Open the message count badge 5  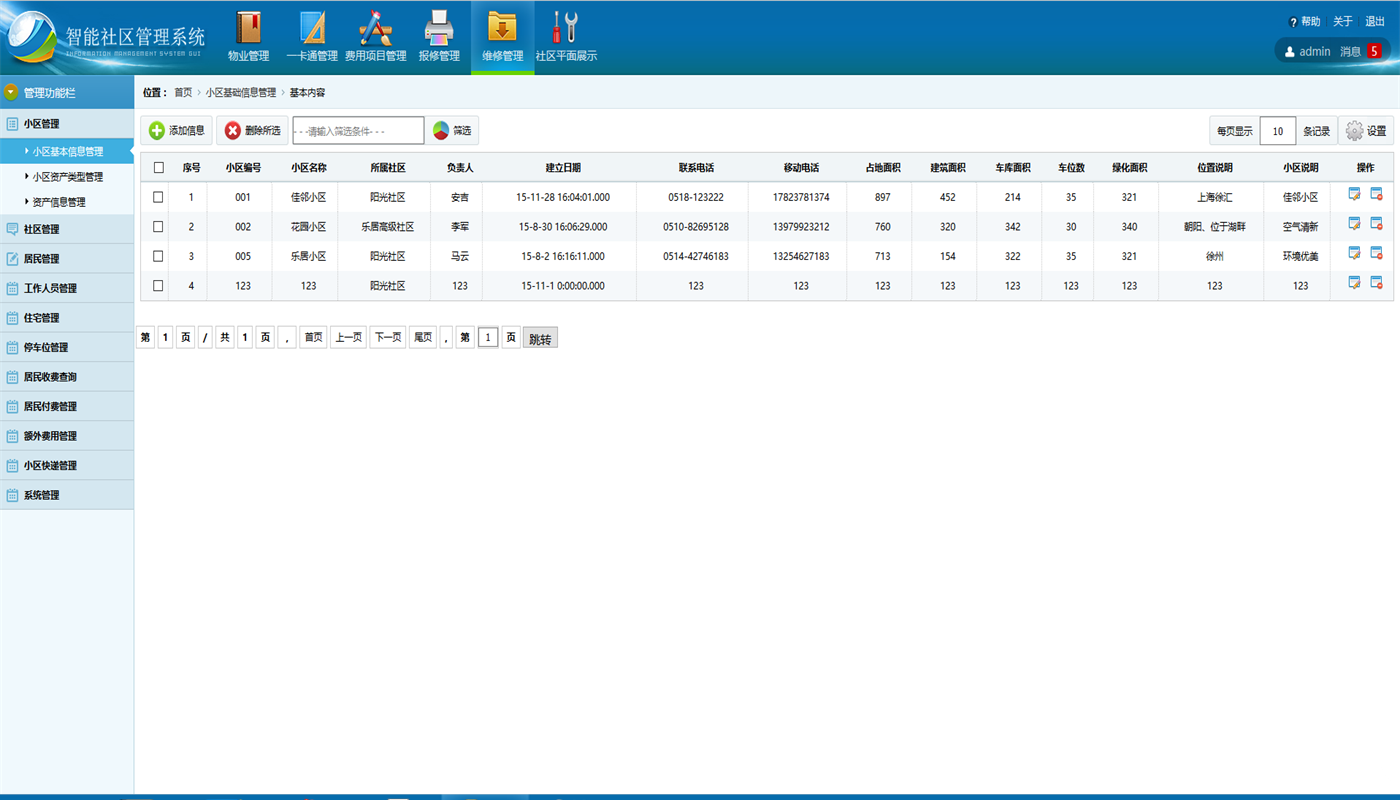(1374, 51)
